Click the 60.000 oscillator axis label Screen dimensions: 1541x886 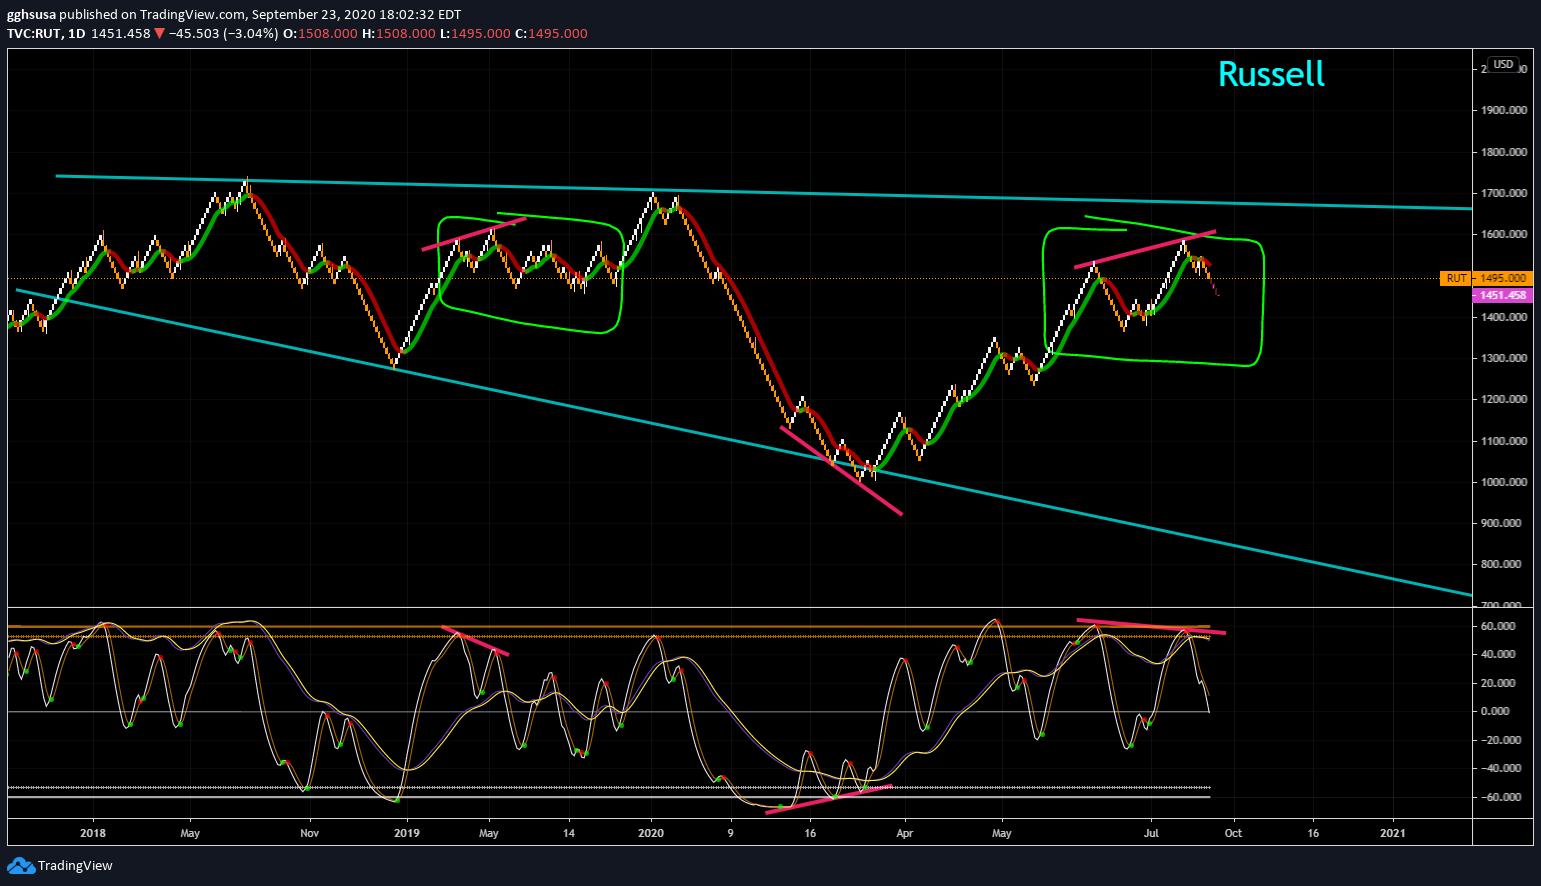[x=1498, y=626]
